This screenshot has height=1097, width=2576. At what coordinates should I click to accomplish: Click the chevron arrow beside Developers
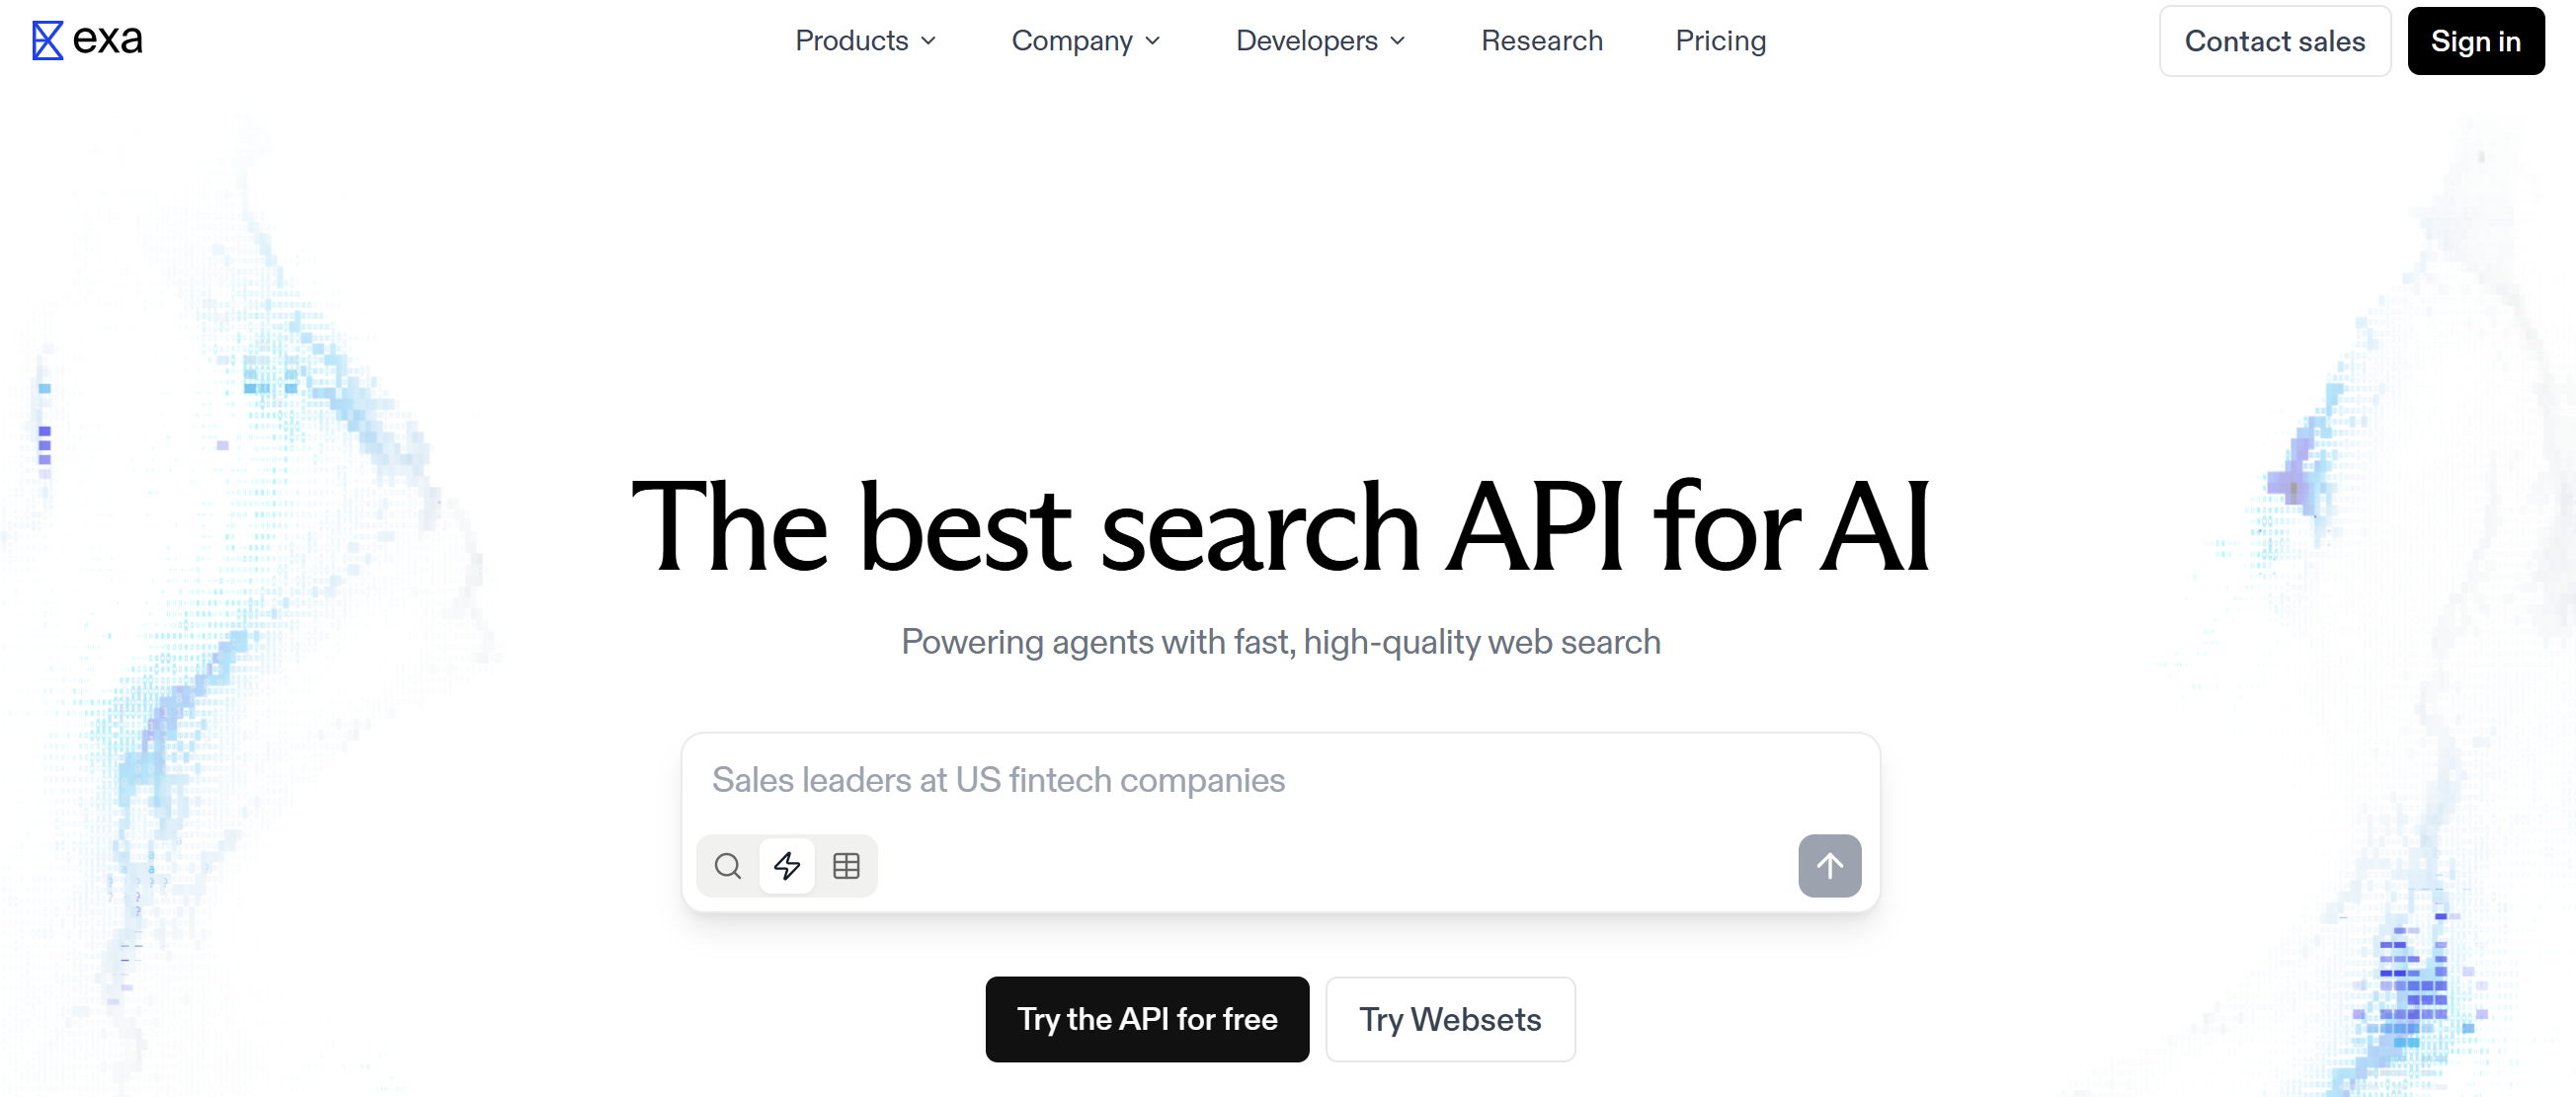pos(1398,41)
